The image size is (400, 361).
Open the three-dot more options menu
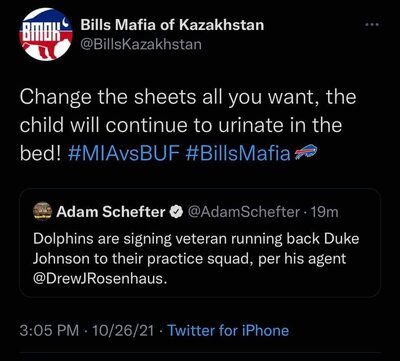pyautogui.click(x=373, y=25)
